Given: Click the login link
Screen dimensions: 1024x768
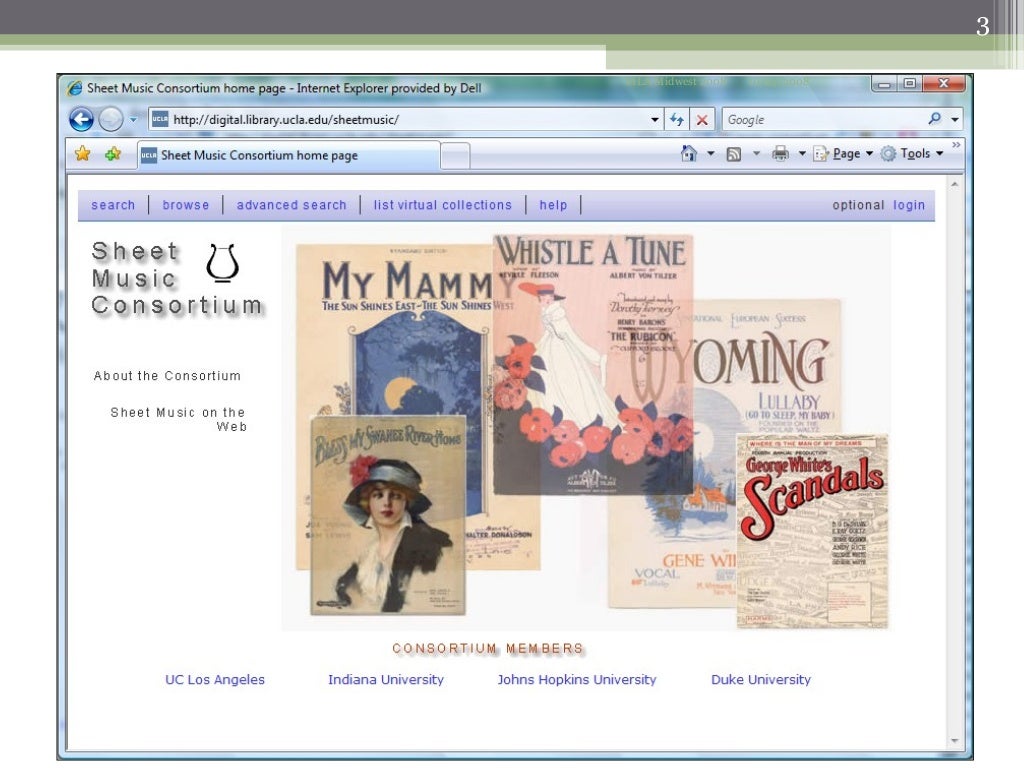Looking at the screenshot, I should pyautogui.click(x=909, y=205).
